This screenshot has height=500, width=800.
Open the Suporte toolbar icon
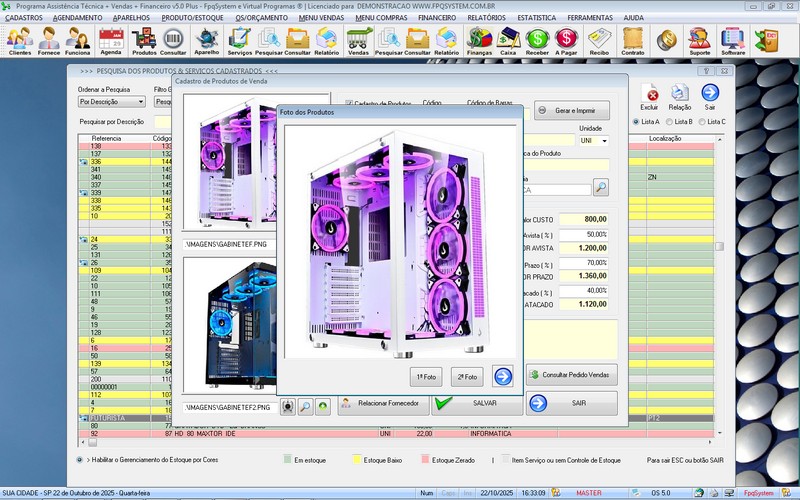[x=699, y=41]
